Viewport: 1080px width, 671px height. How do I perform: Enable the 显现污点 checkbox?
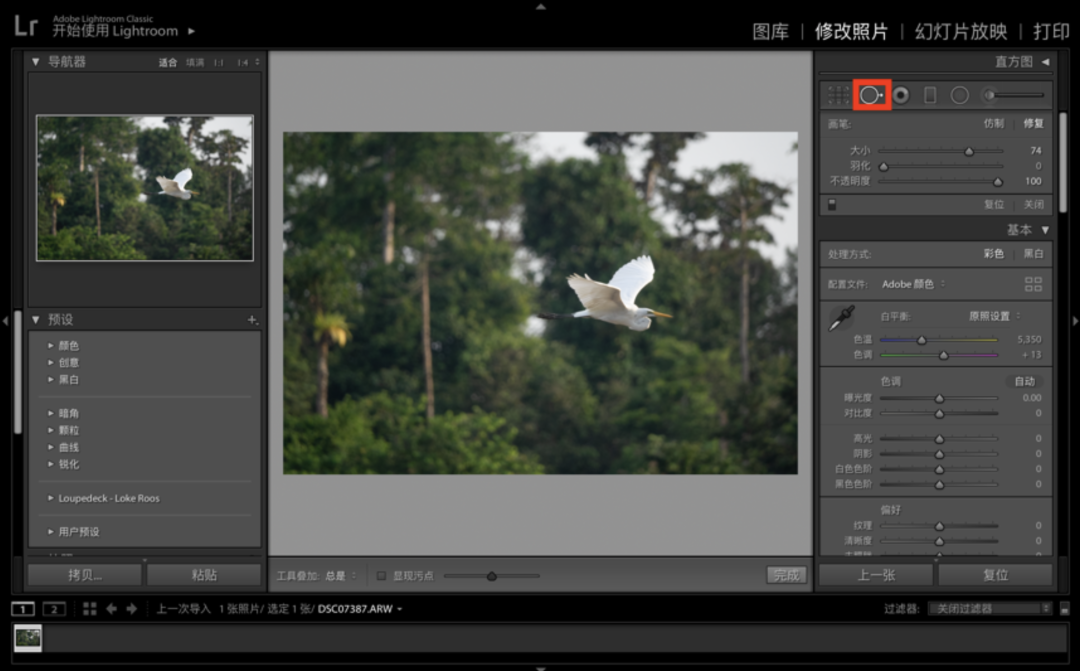click(382, 575)
